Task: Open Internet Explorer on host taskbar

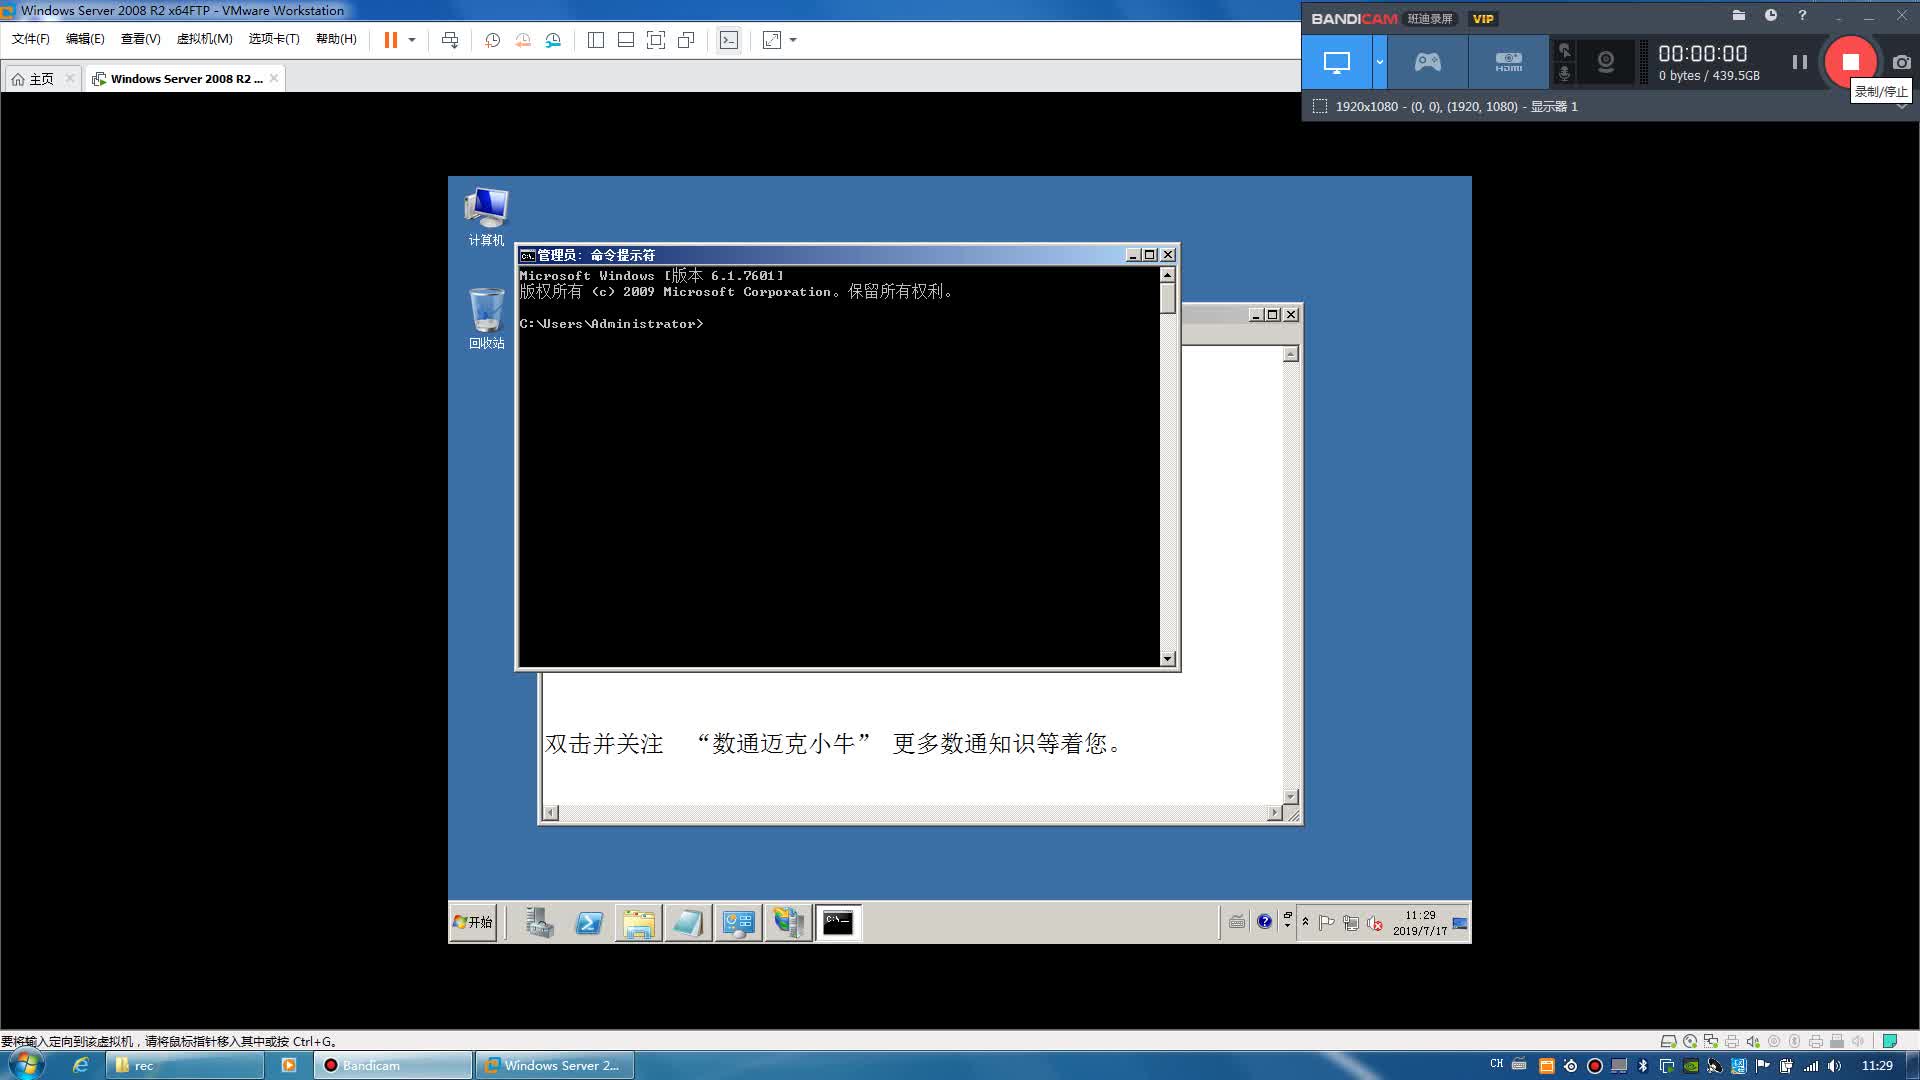Action: point(80,1065)
